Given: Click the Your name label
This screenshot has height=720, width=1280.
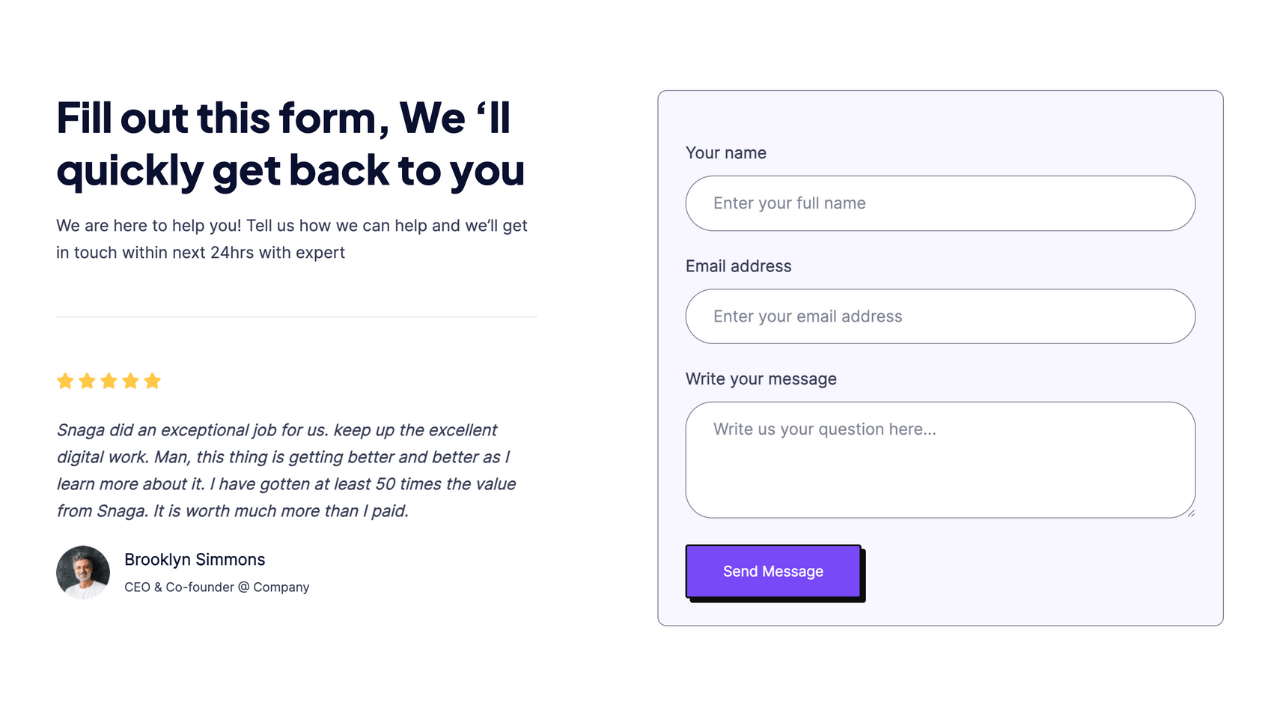Looking at the screenshot, I should [726, 153].
